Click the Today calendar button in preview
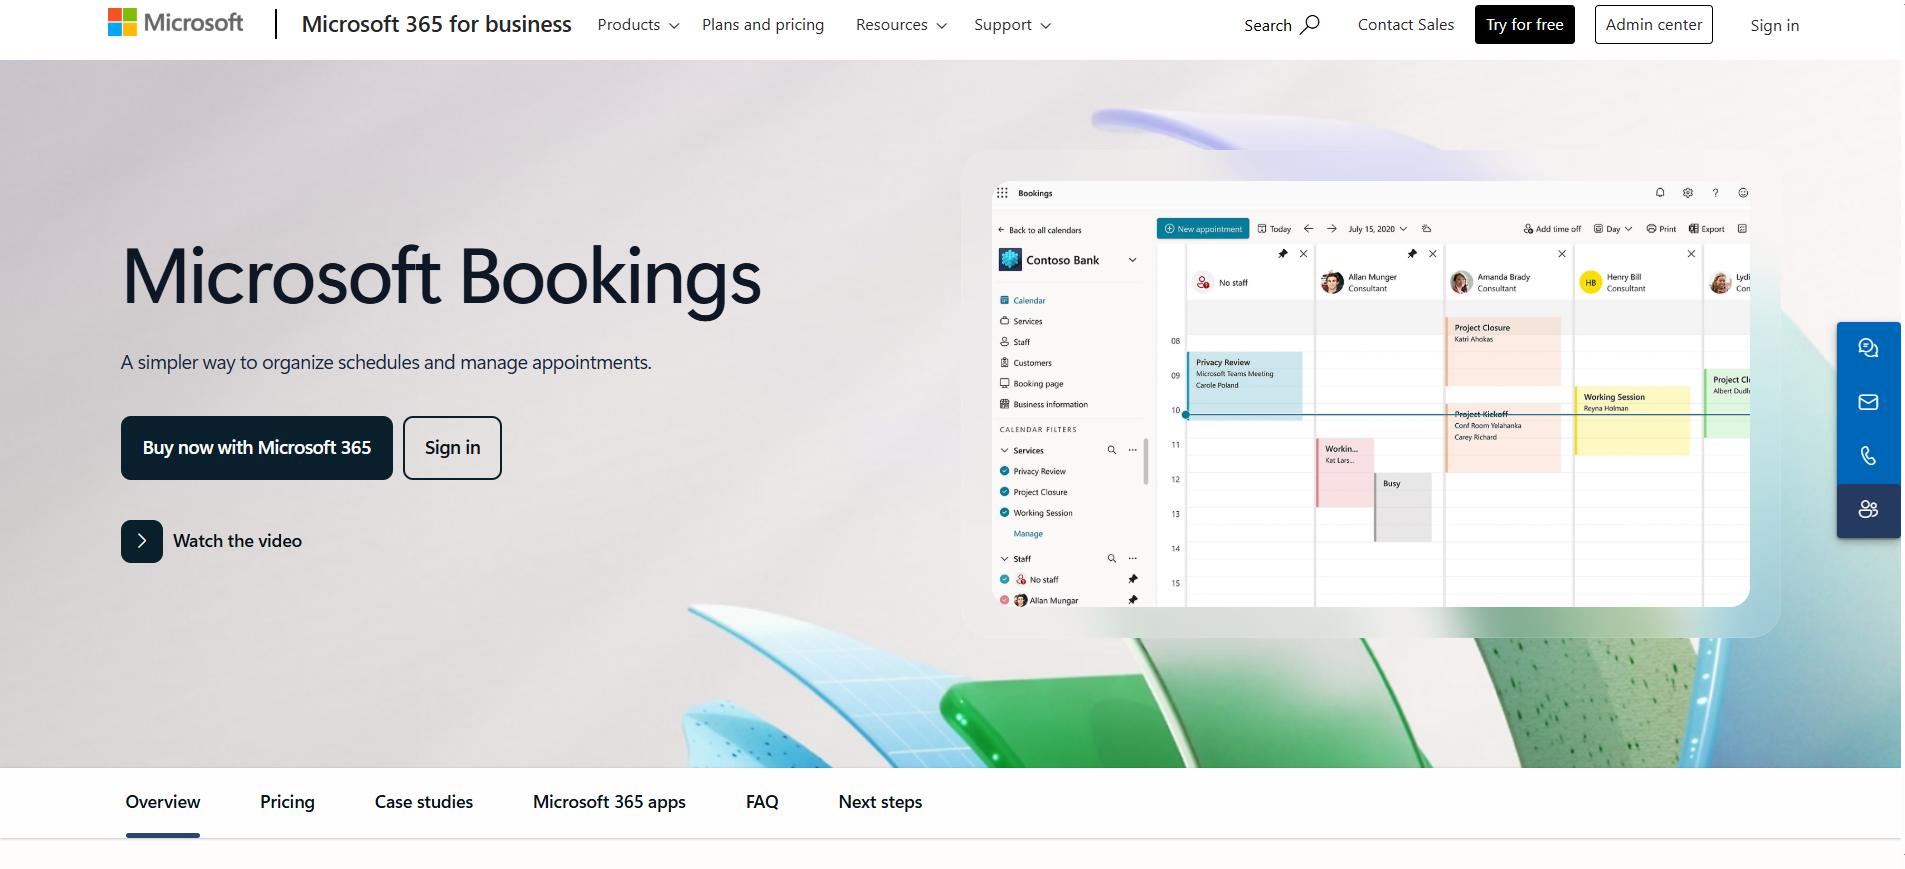This screenshot has height=869, width=1905. (x=1274, y=229)
